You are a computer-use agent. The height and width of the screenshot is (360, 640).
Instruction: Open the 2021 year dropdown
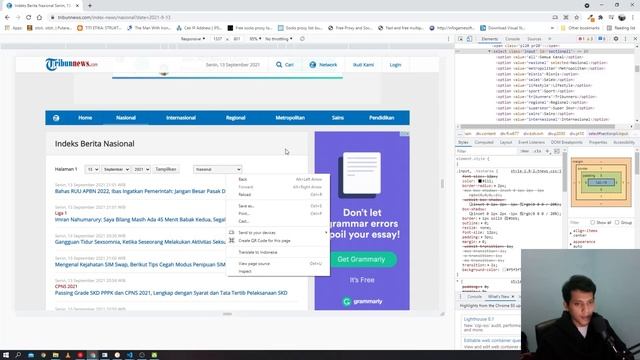point(142,169)
